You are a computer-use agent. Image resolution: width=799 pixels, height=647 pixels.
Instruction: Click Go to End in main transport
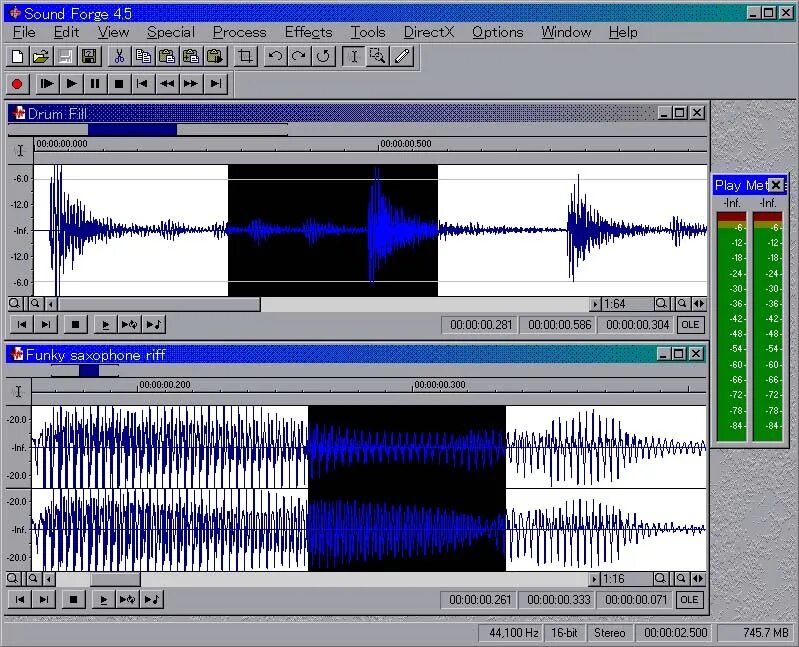tap(216, 84)
